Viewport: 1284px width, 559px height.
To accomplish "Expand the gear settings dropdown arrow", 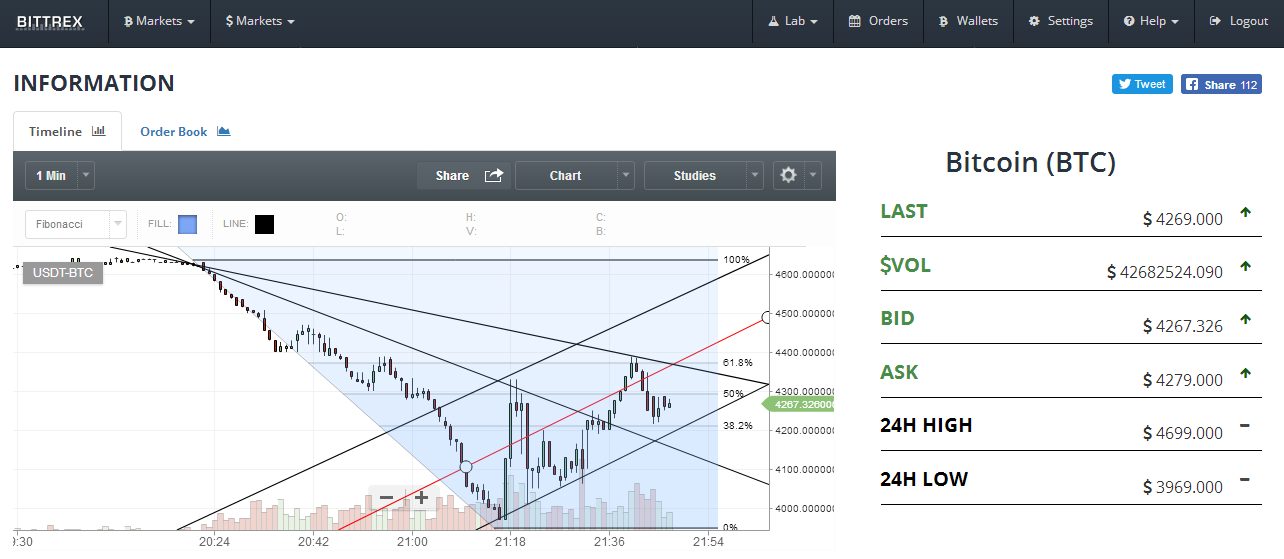I will point(812,176).
